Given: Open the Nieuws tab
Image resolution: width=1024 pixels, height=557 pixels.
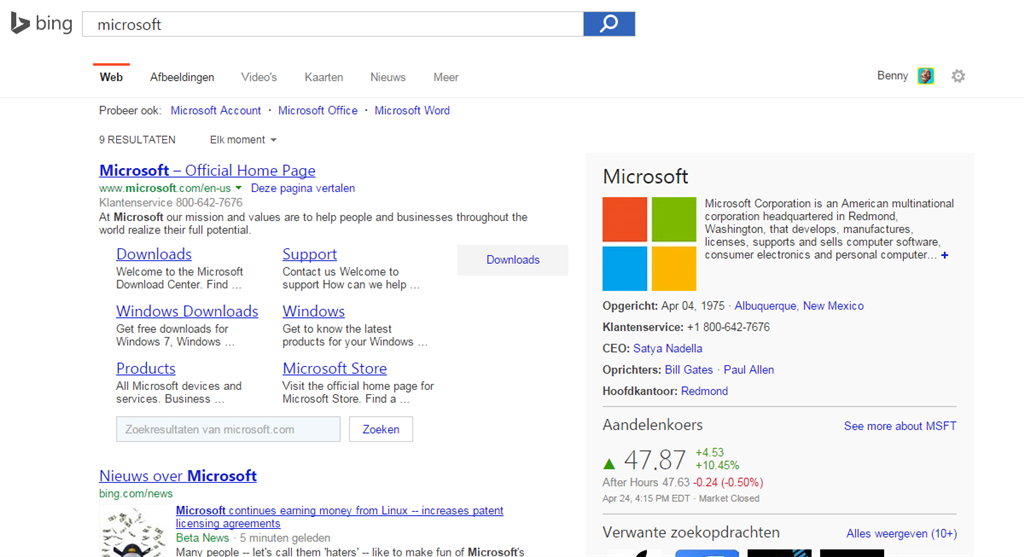Looking at the screenshot, I should click(388, 77).
